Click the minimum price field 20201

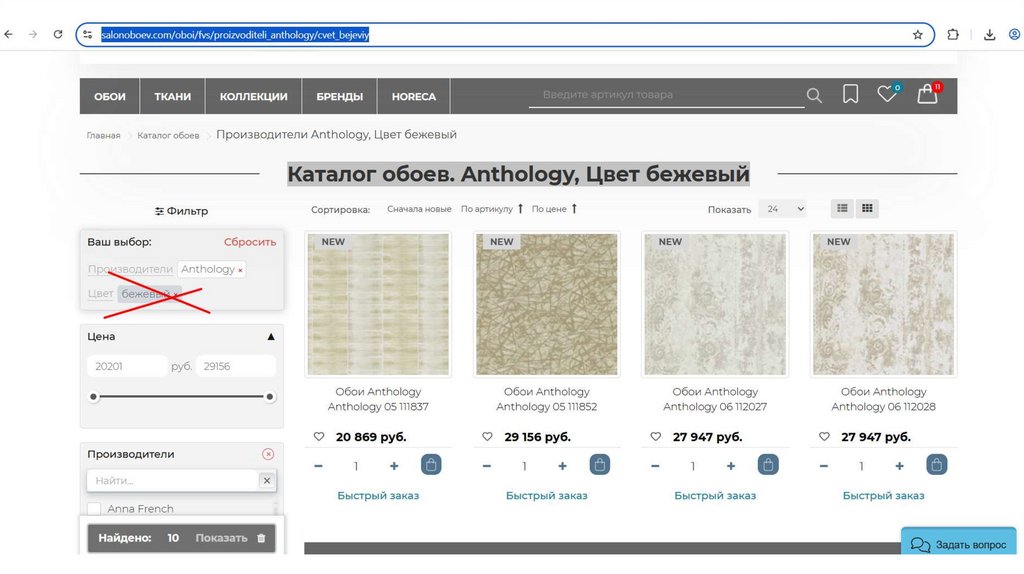coord(127,366)
